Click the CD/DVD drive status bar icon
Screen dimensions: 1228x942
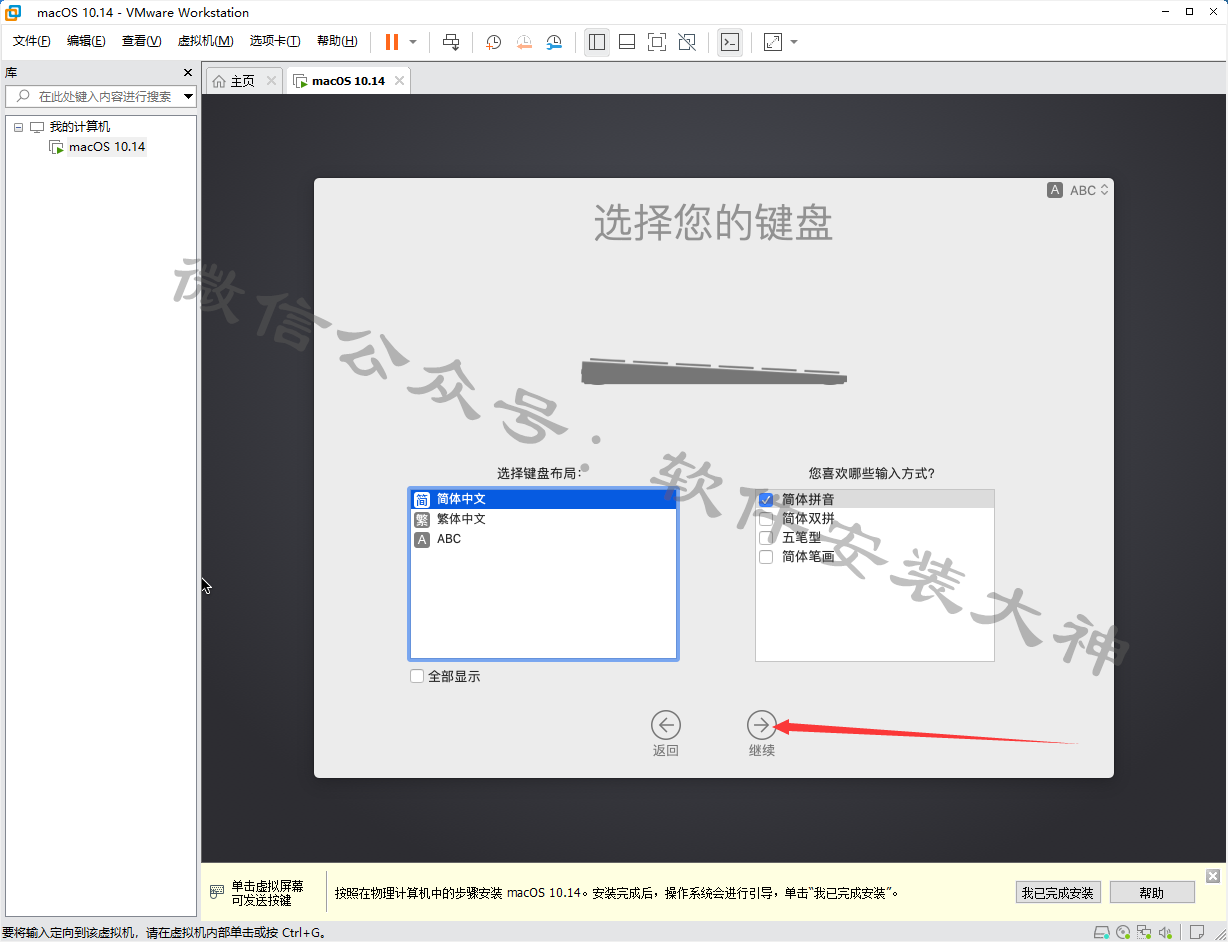(x=1123, y=932)
